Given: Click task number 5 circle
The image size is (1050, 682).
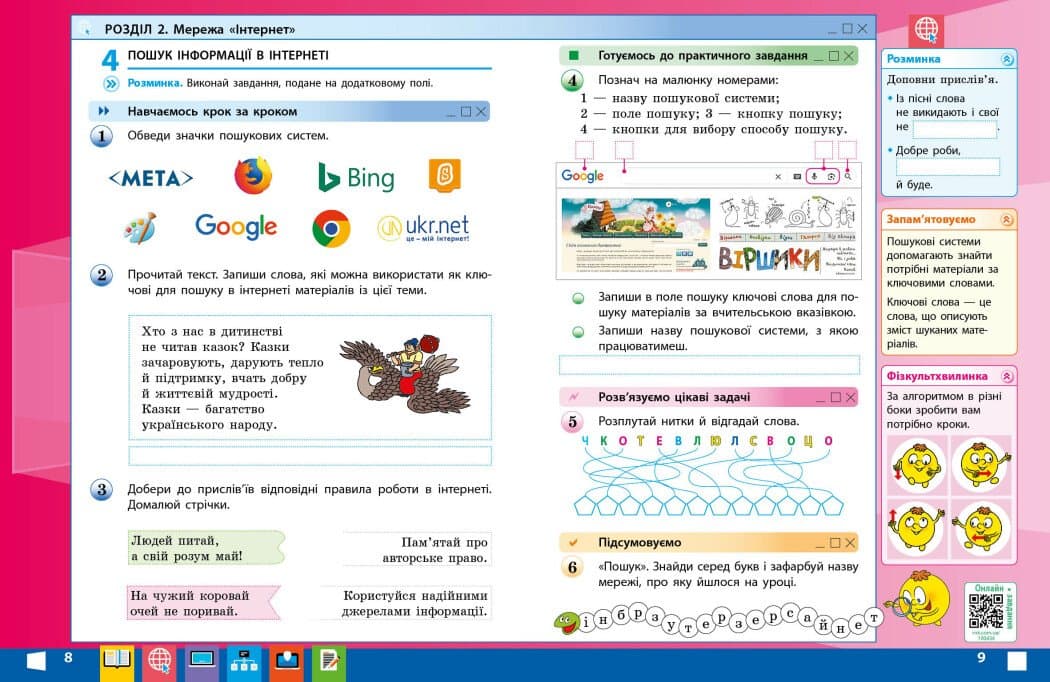Looking at the screenshot, I should point(573,422).
